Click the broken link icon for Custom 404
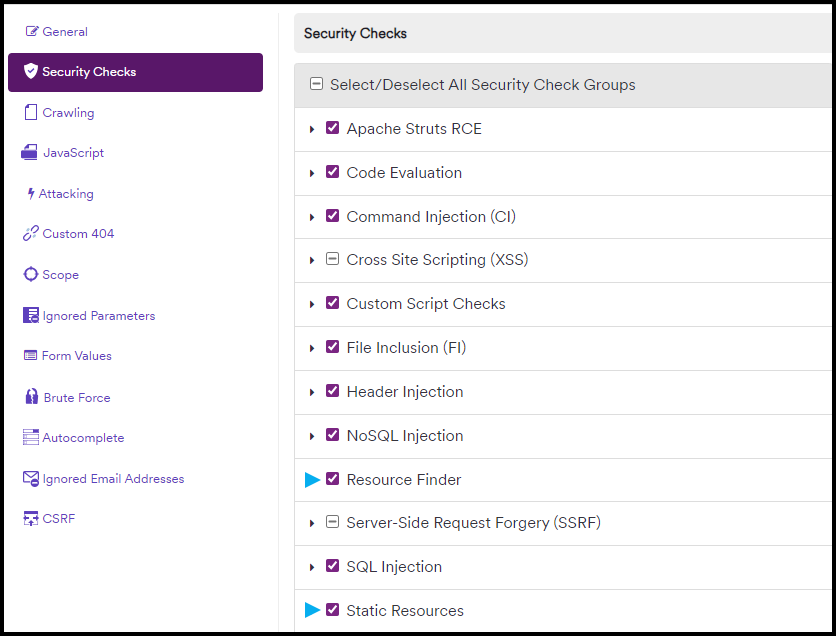 click(x=31, y=233)
